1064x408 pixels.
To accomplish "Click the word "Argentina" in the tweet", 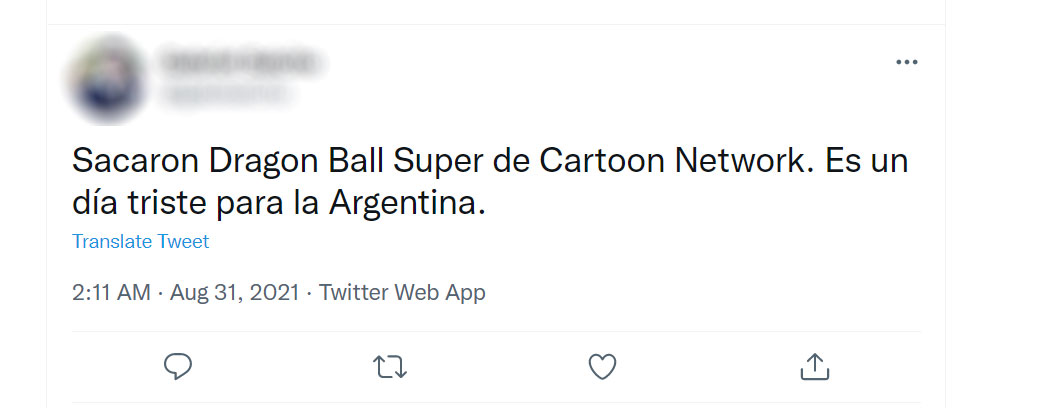I will [x=406, y=205].
